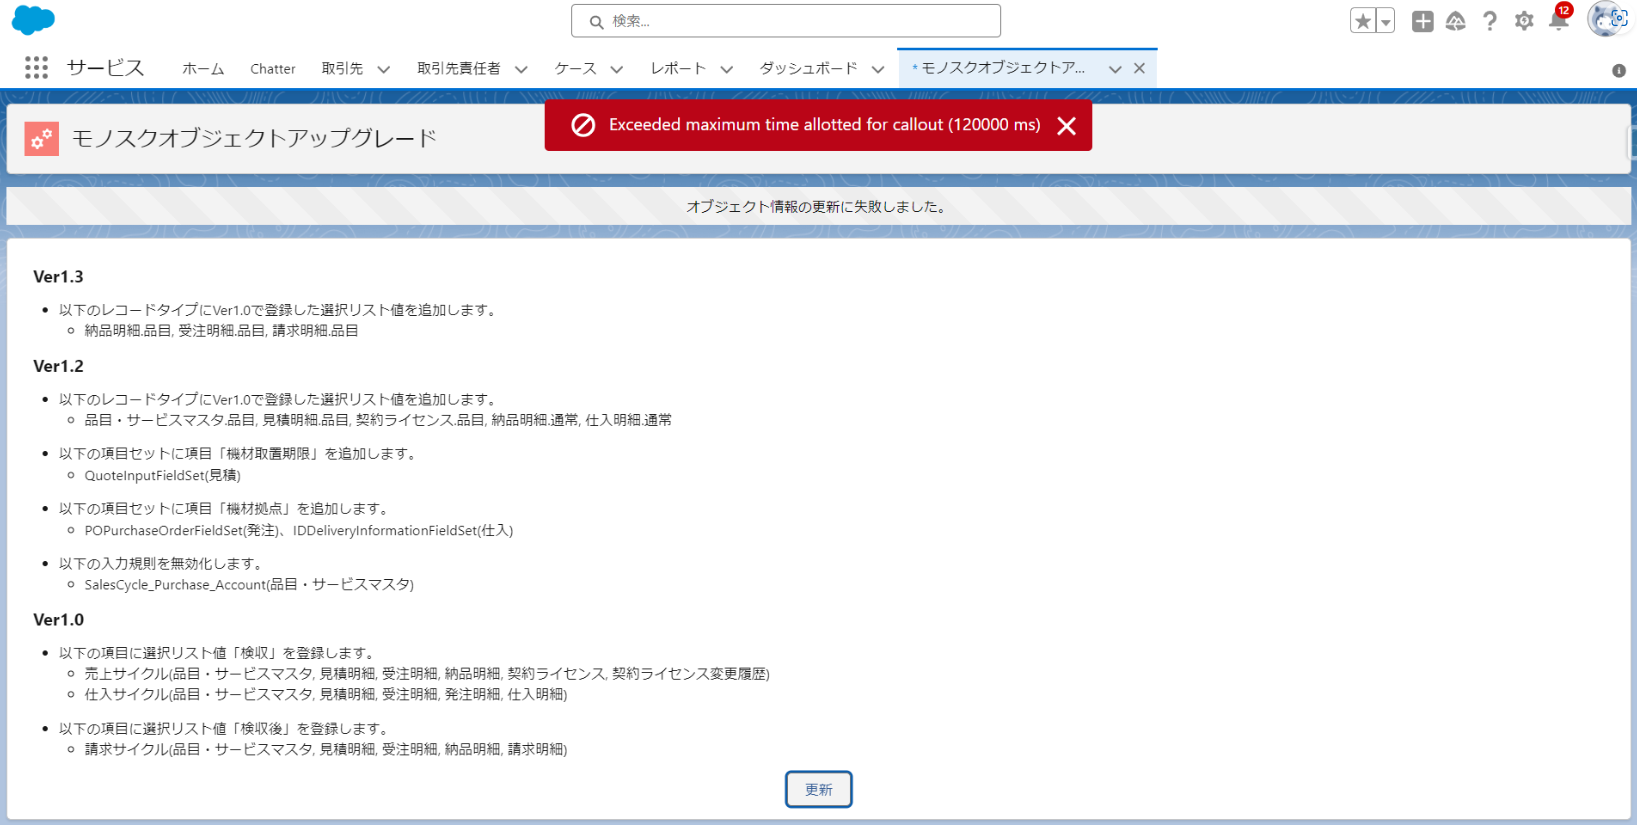Screen dimensions: 1637x825
Task: Close the モノスクオブジェクトアップグレード tab
Action: click(x=1139, y=69)
